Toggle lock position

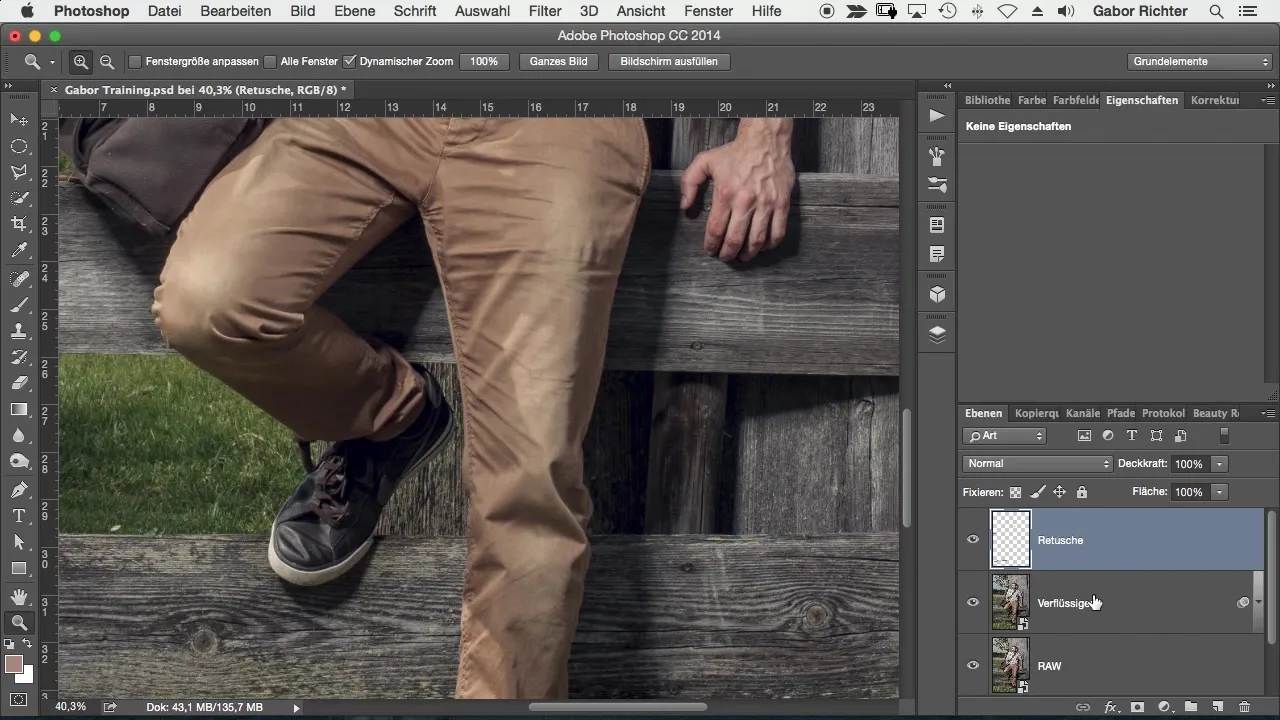pyautogui.click(x=1059, y=492)
